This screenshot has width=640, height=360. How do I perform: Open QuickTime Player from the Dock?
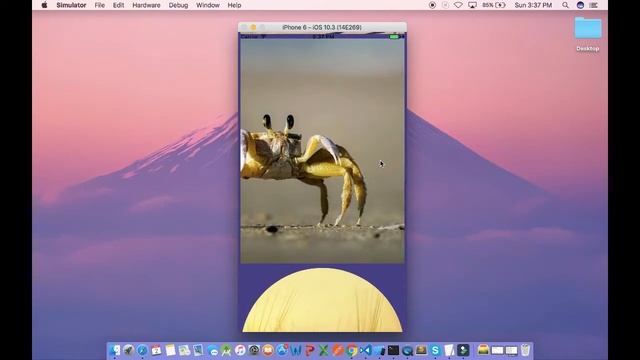tap(407, 350)
